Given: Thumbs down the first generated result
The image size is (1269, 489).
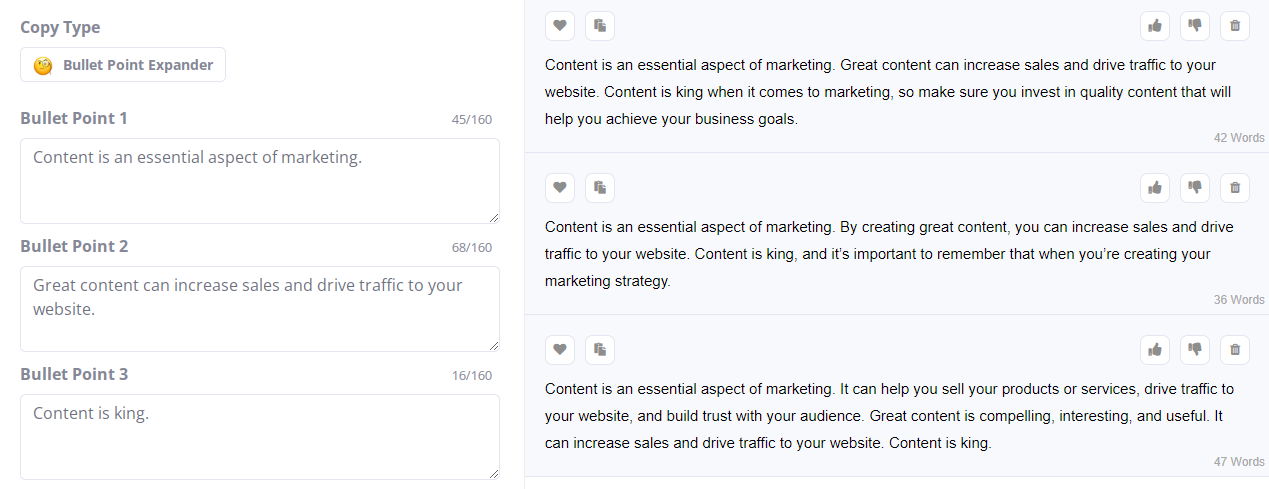Looking at the screenshot, I should coord(1195,25).
